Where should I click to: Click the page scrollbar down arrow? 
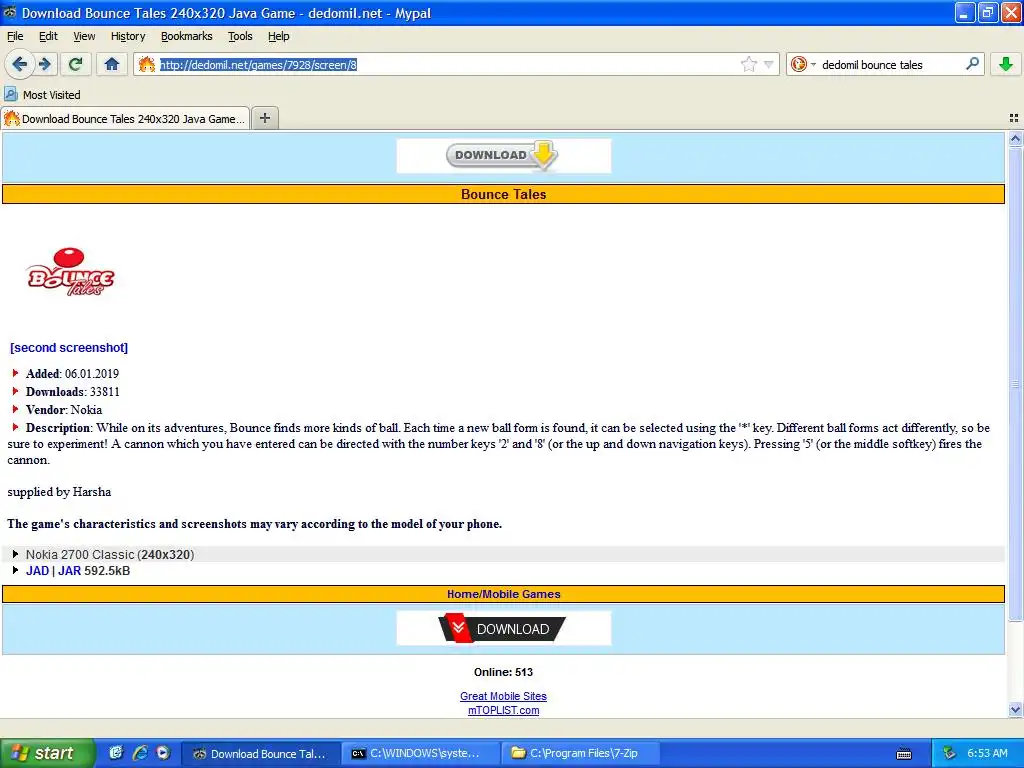1015,710
